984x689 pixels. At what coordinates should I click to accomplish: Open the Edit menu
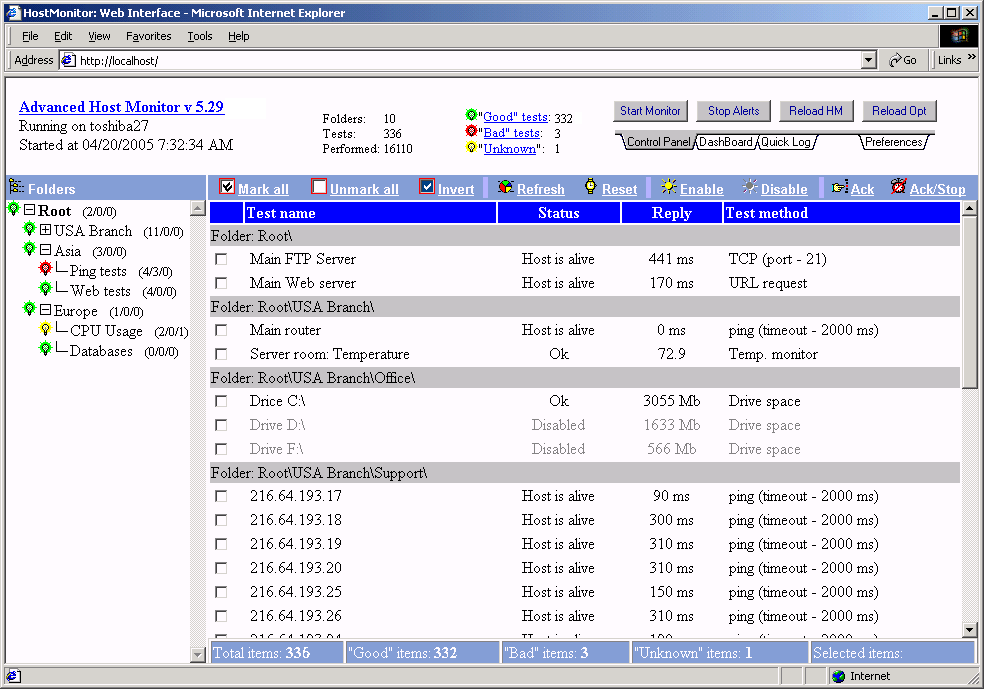click(x=63, y=36)
